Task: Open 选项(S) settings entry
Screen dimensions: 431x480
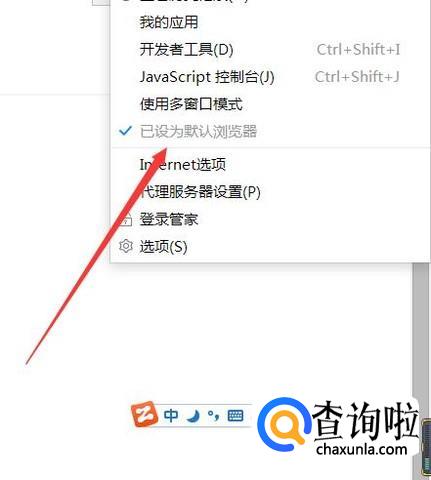Action: pos(270,247)
